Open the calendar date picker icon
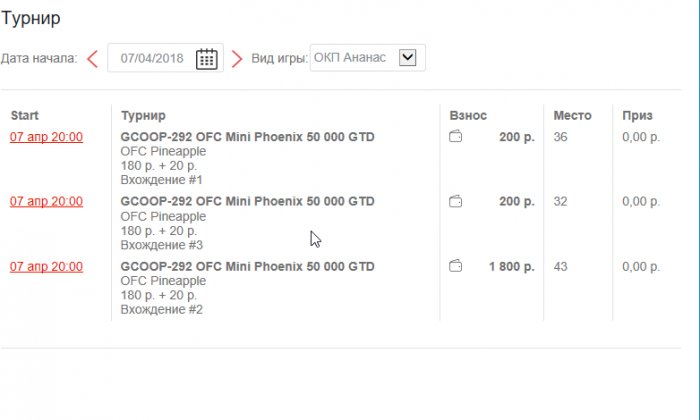The image size is (700, 420). click(206, 58)
